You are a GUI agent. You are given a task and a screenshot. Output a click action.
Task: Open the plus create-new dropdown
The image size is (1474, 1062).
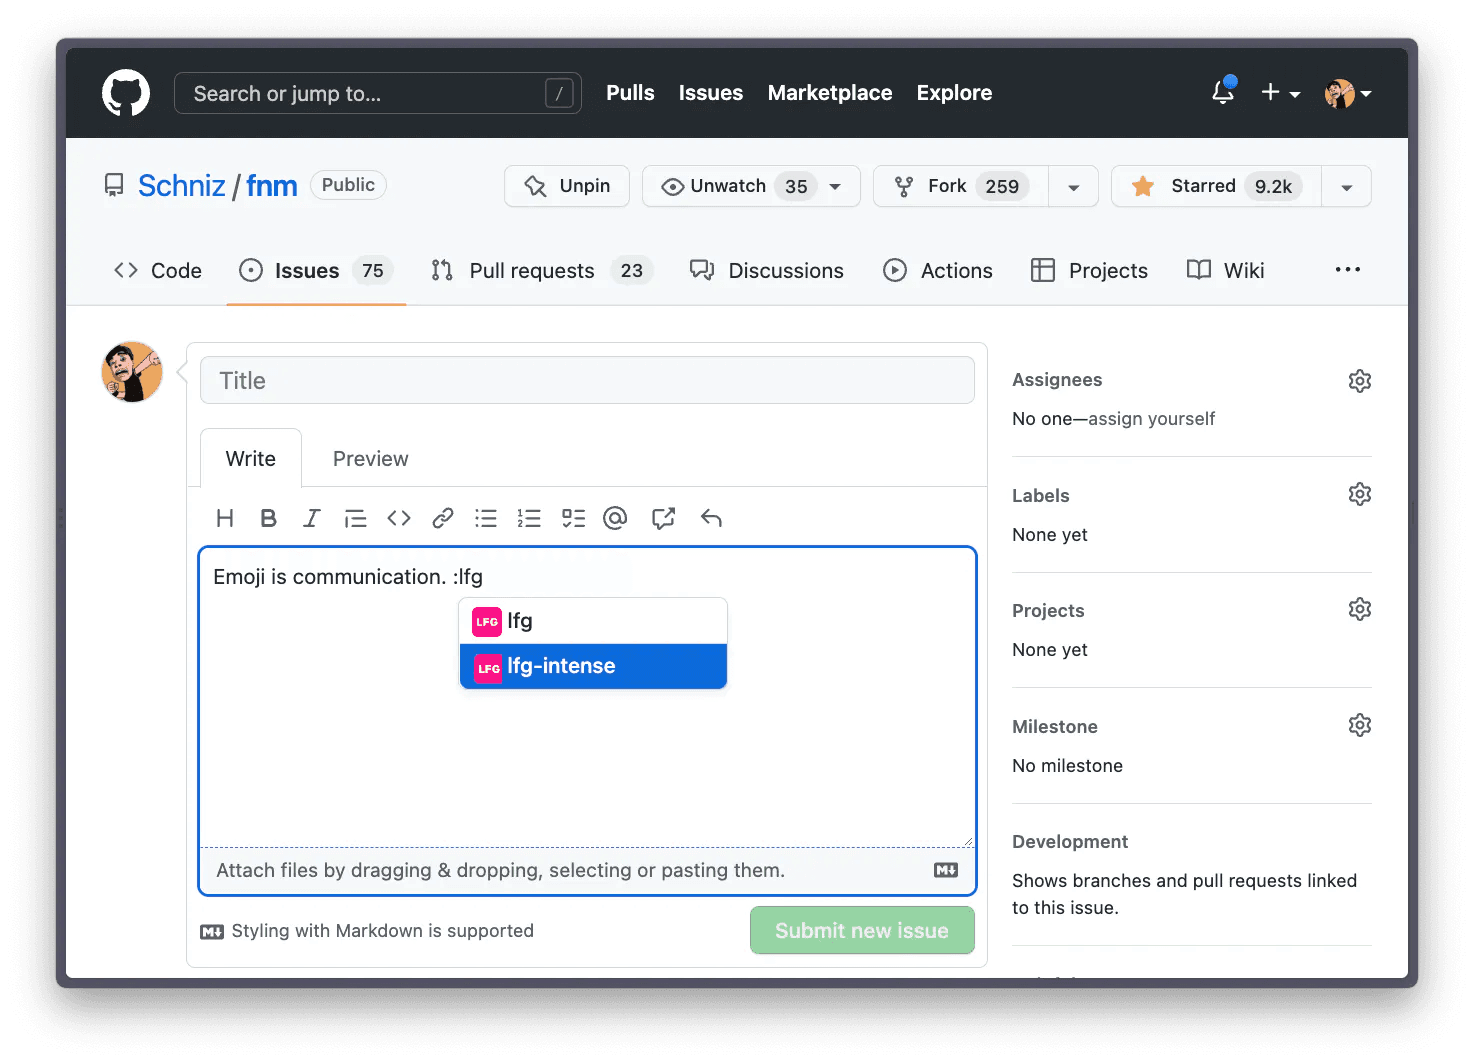pos(1279,93)
